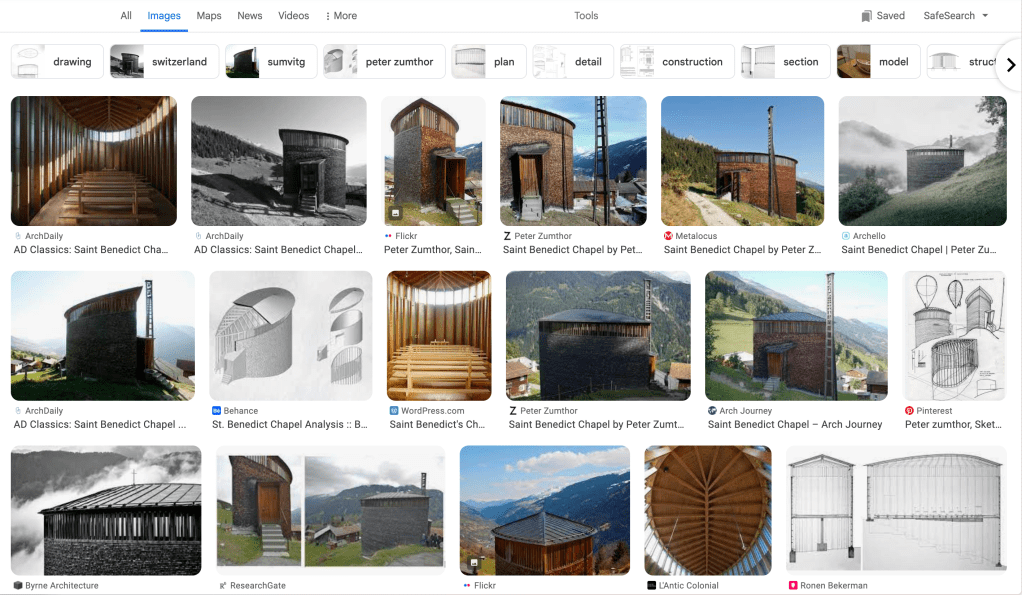Screen dimensions: 1022x595
Task: Click the Pinterest source favicon
Action: (x=909, y=411)
